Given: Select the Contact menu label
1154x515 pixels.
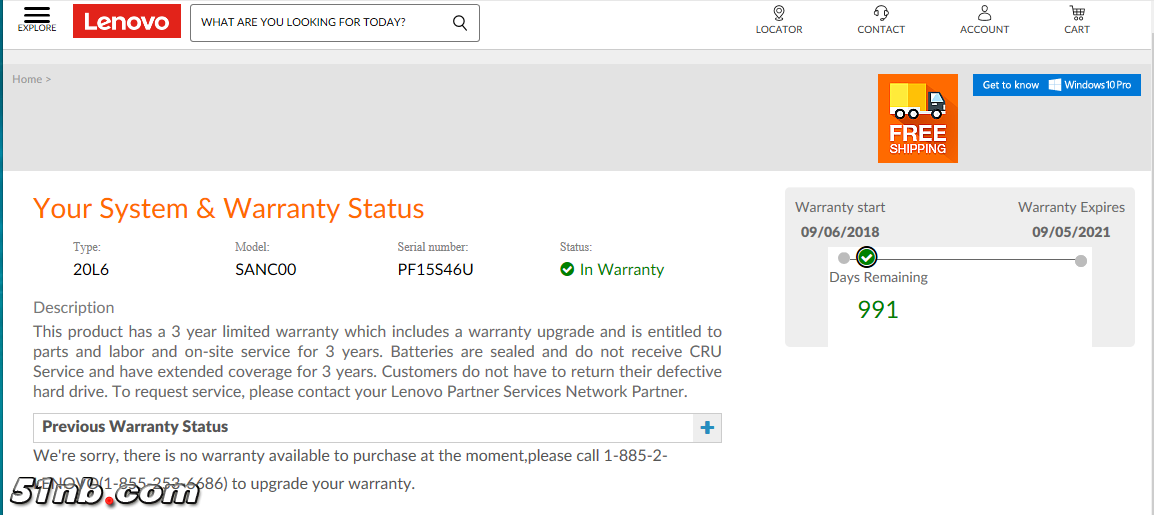Looking at the screenshot, I should click(x=881, y=30).
